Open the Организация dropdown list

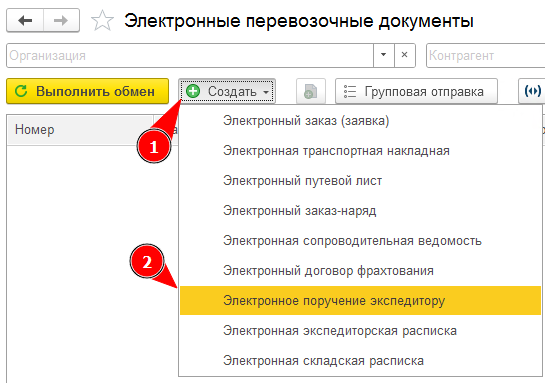pos(384,55)
